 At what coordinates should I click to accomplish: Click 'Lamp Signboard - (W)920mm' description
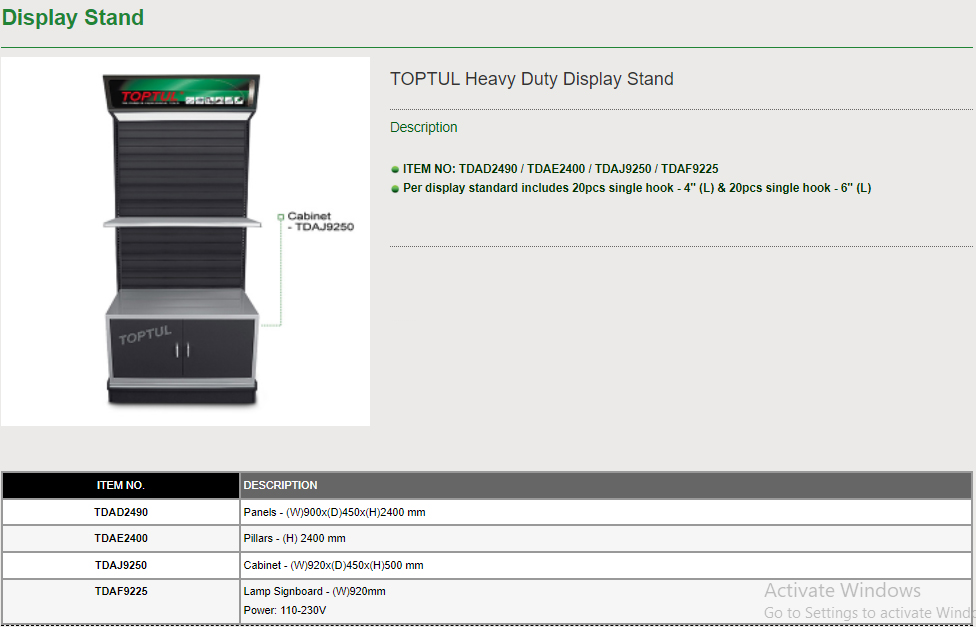pos(314,592)
